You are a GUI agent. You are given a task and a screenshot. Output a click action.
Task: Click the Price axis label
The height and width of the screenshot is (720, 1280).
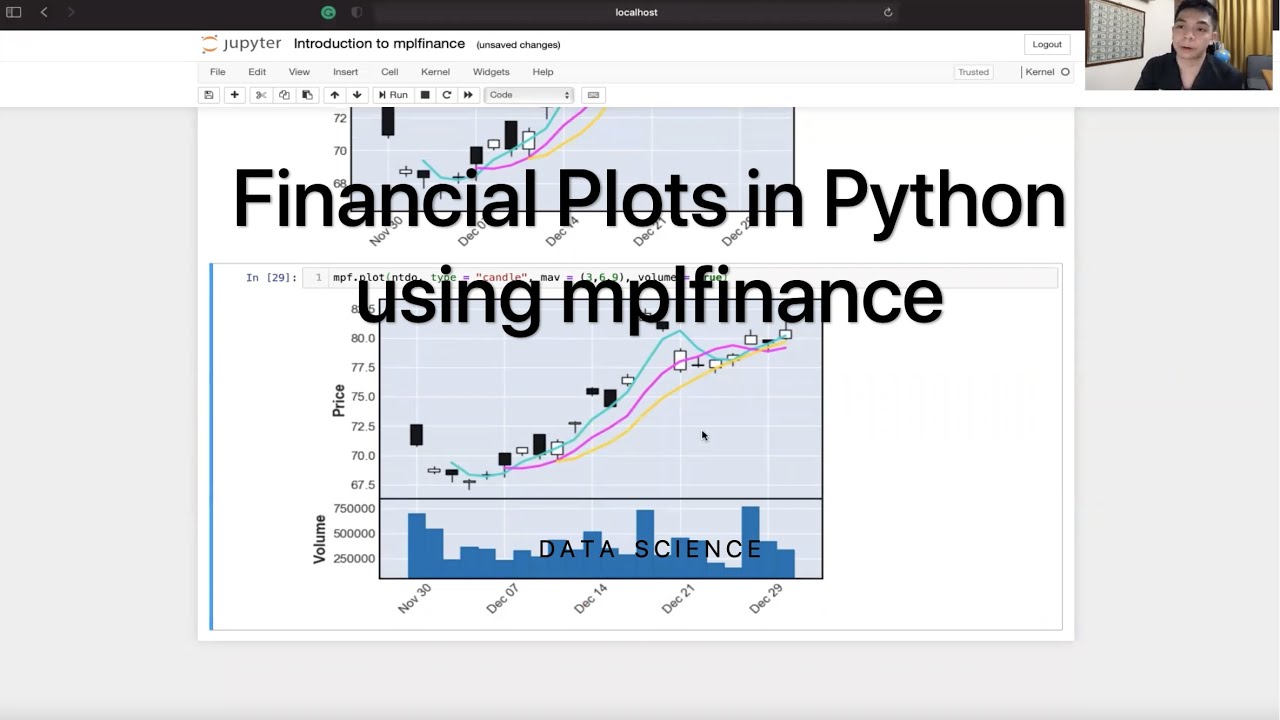click(339, 400)
